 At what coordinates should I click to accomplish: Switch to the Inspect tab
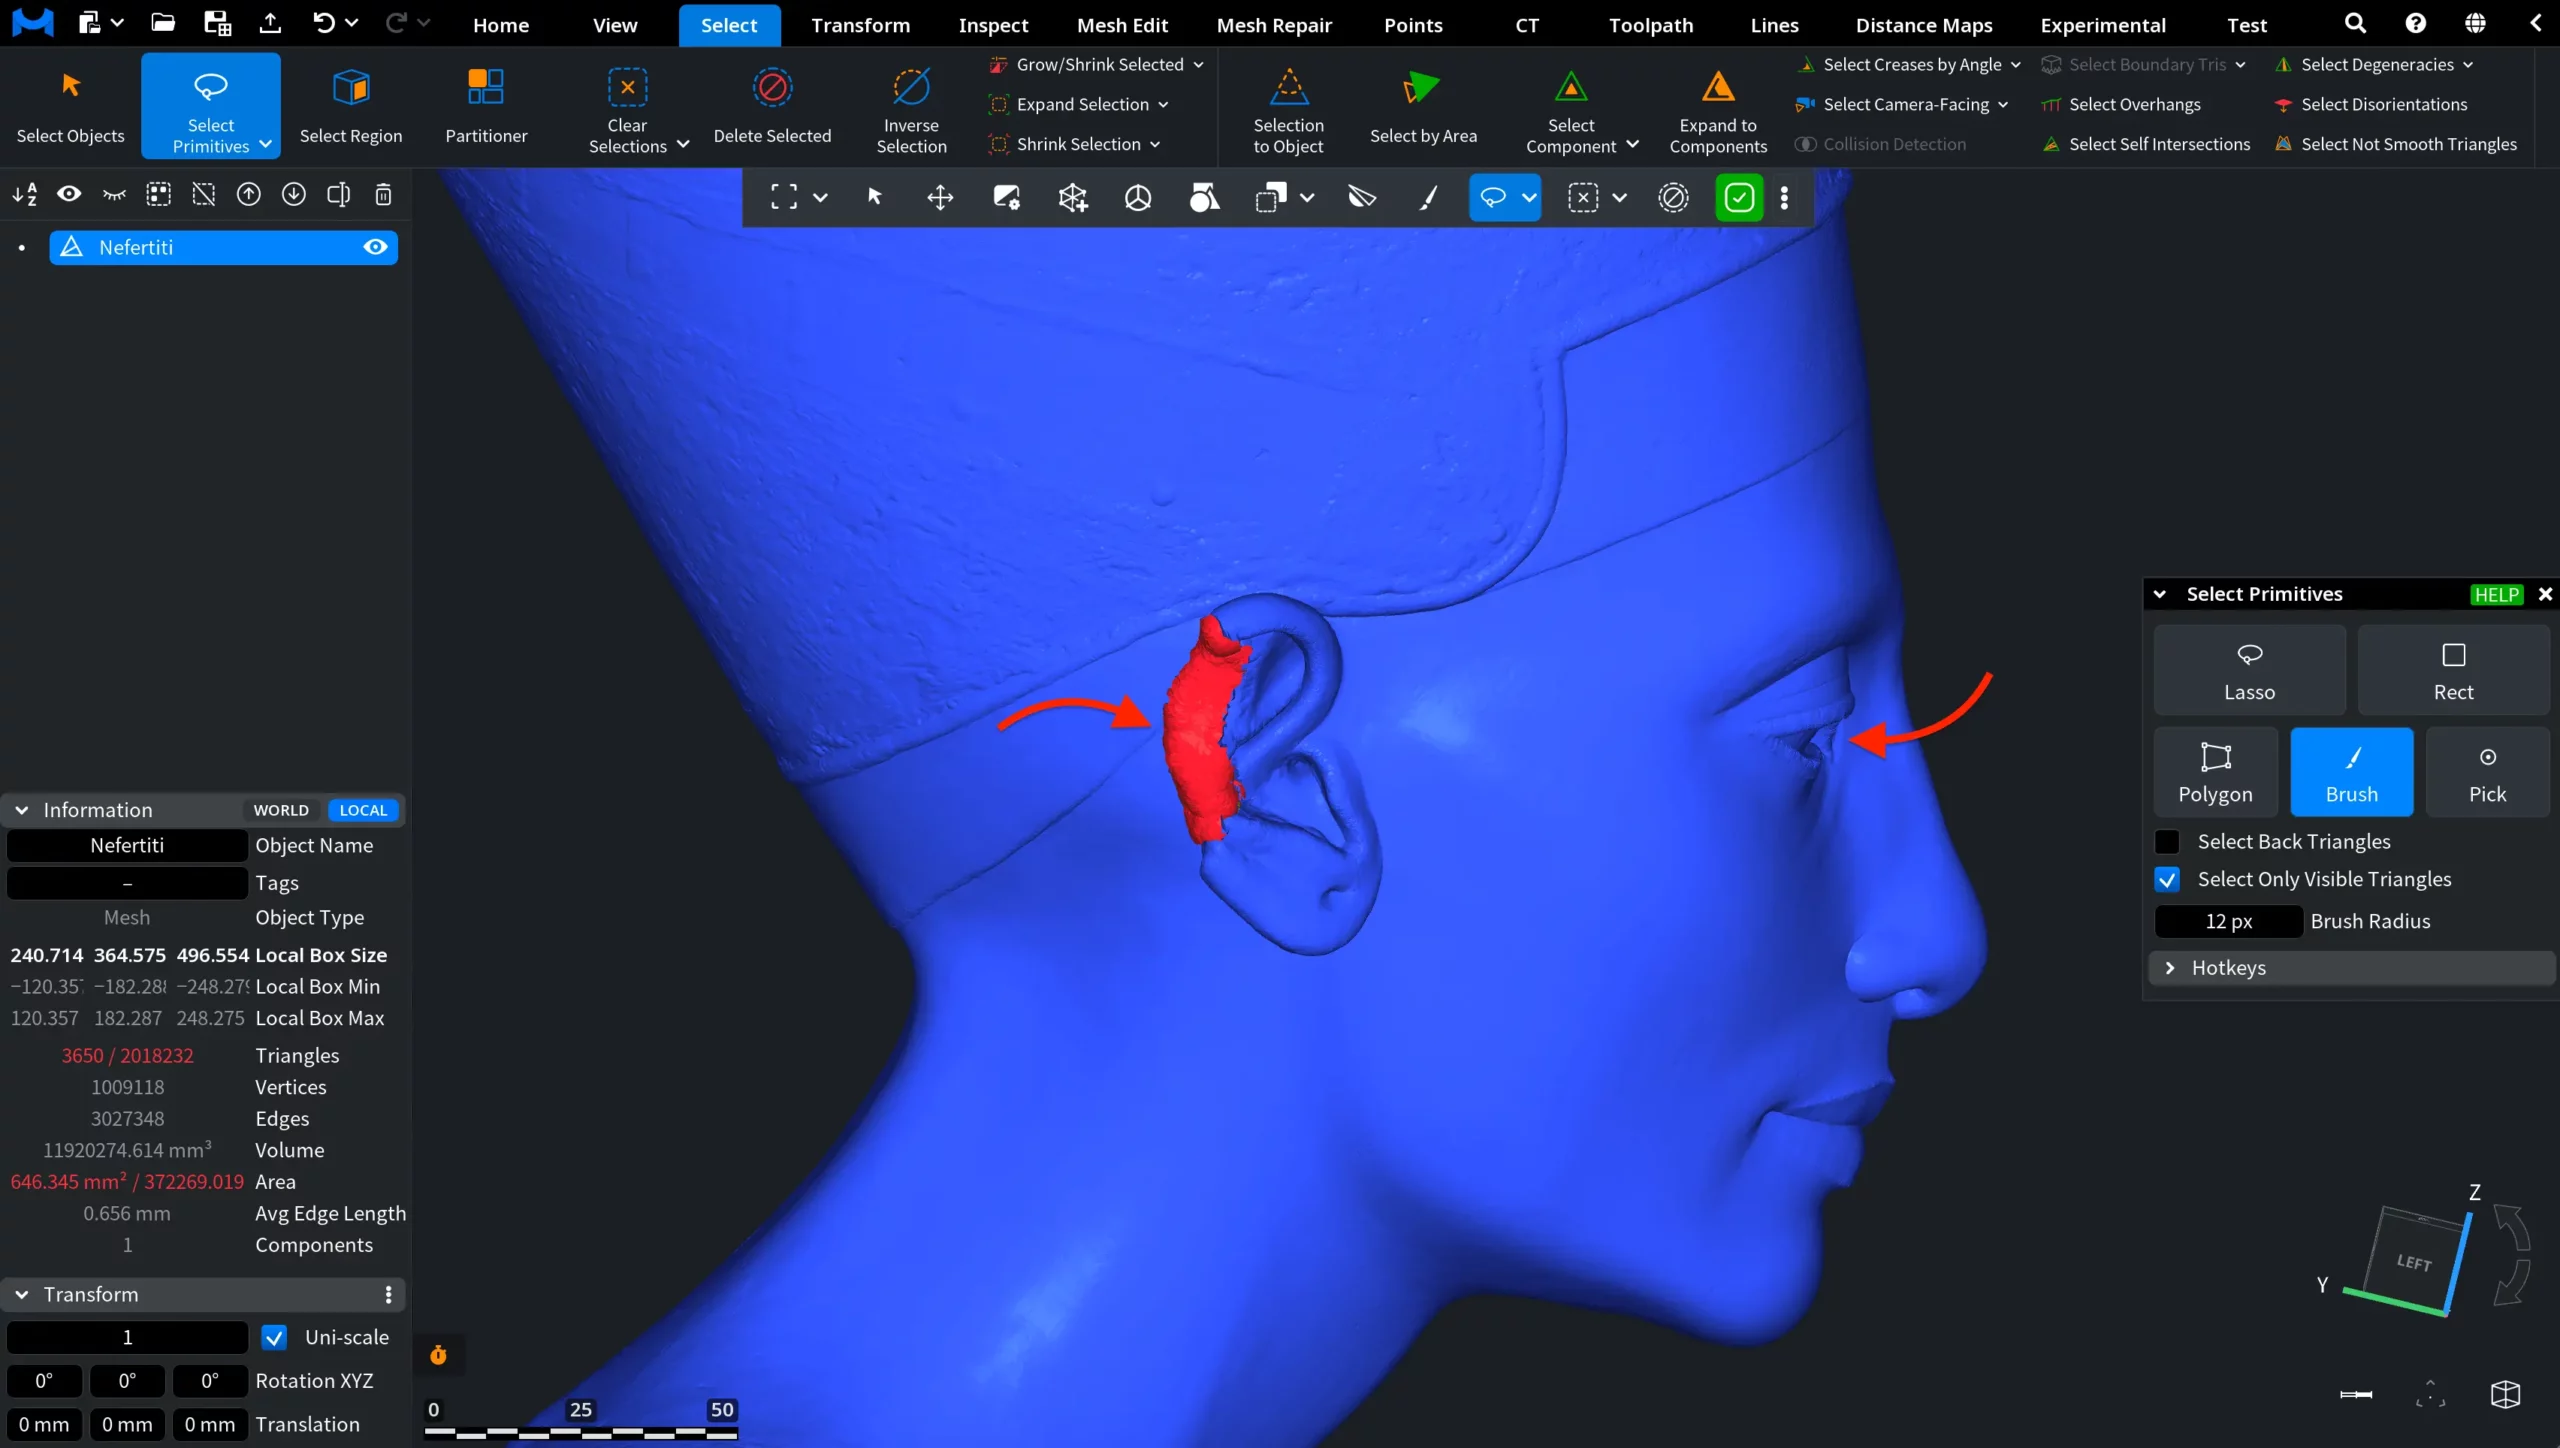993,25
